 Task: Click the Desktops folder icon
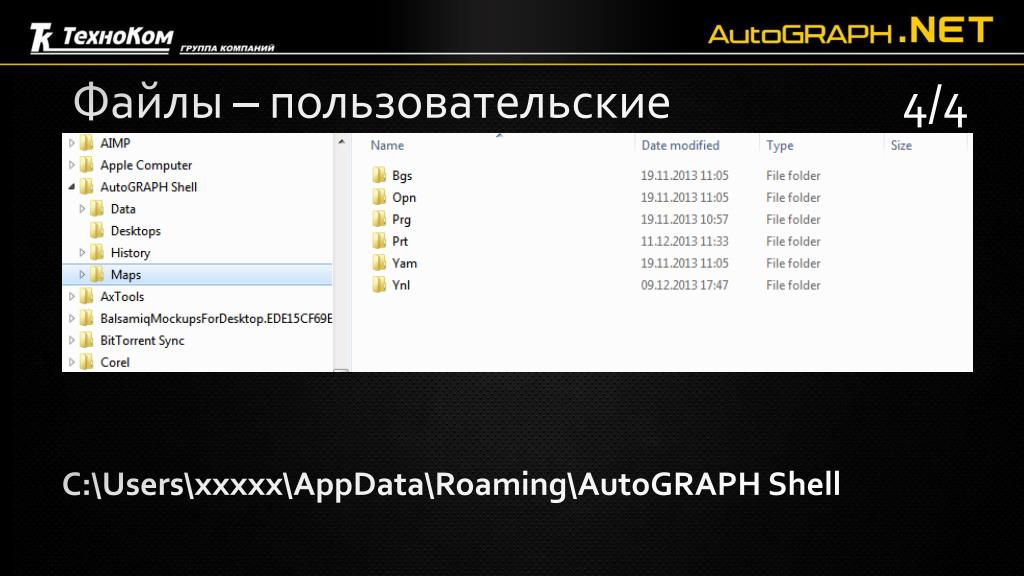pos(97,231)
